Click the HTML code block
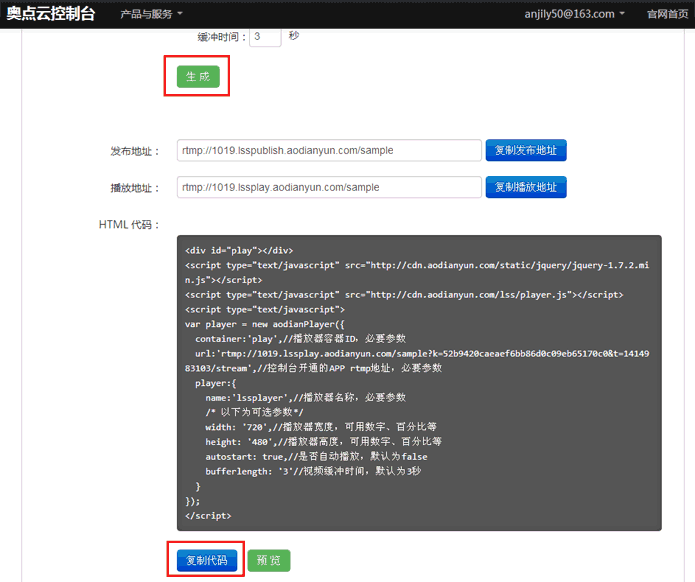This screenshot has width=695, height=582. [x=419, y=383]
